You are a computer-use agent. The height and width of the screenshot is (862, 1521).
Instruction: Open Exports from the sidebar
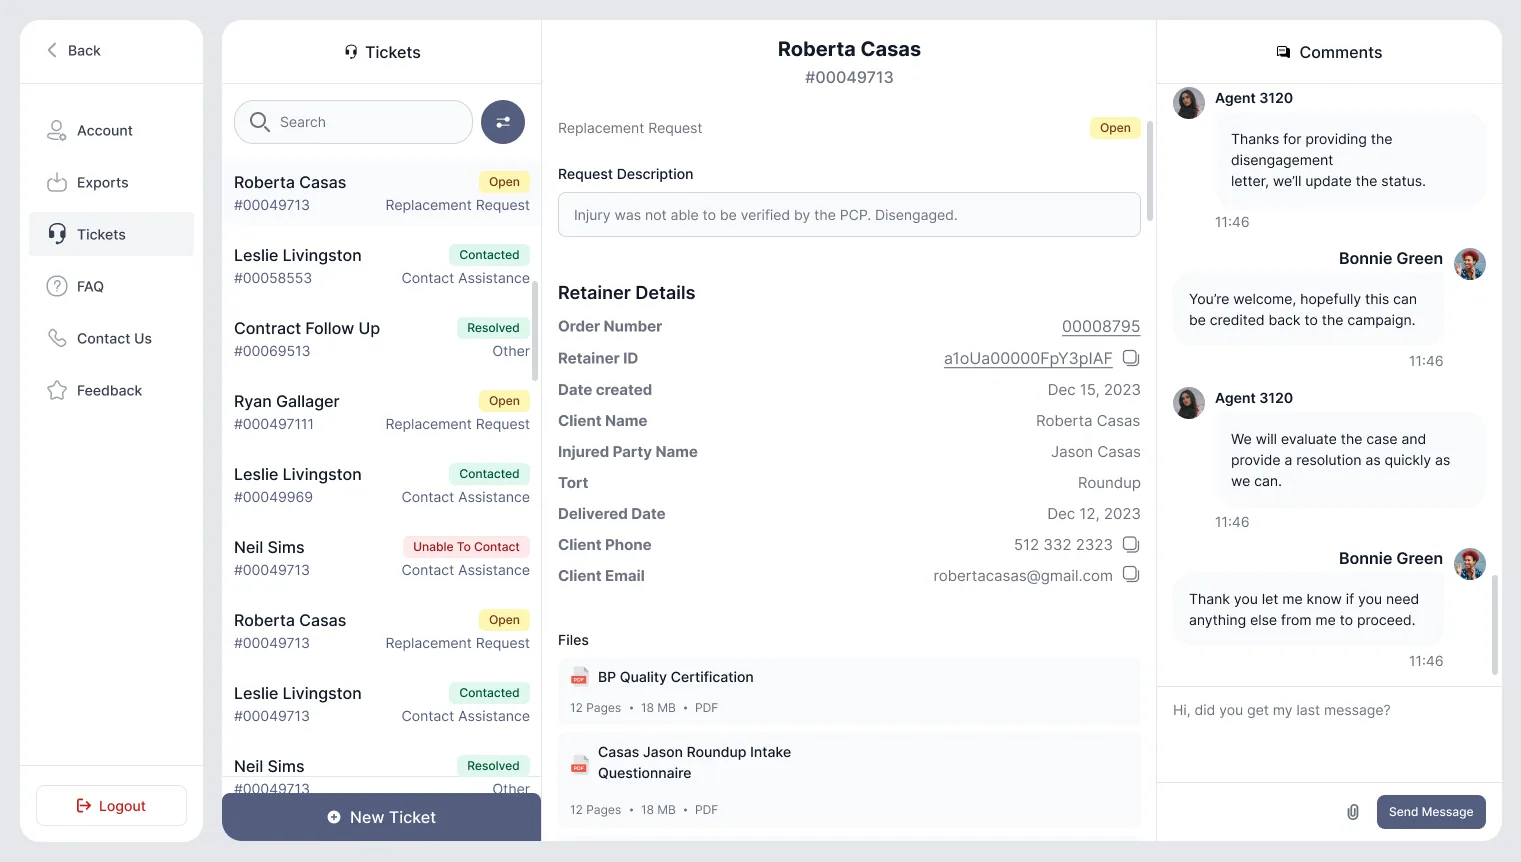(111, 182)
